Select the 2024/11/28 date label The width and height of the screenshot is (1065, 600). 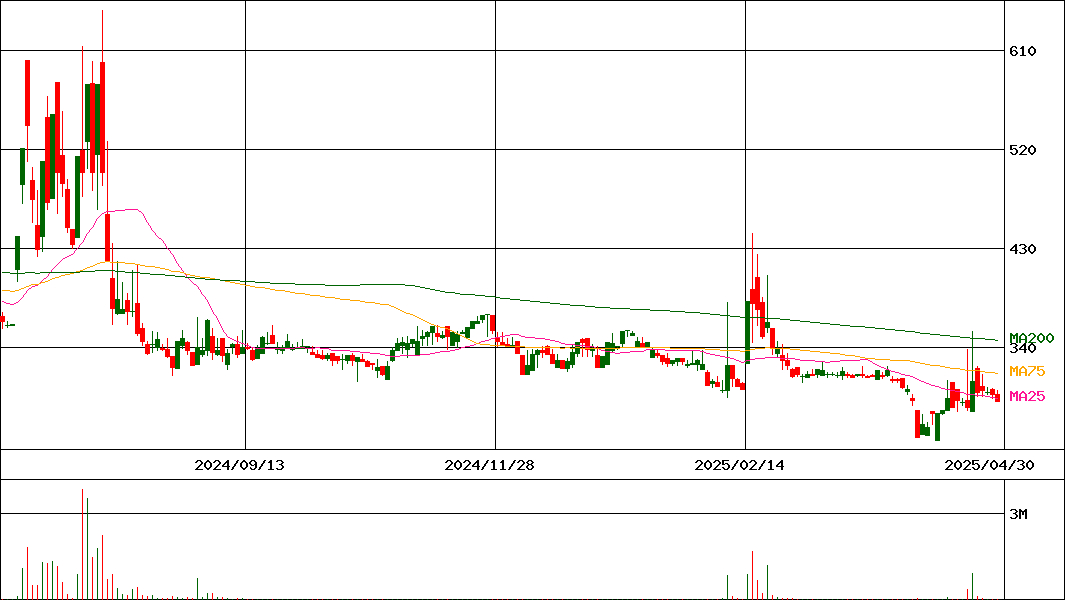(489, 465)
